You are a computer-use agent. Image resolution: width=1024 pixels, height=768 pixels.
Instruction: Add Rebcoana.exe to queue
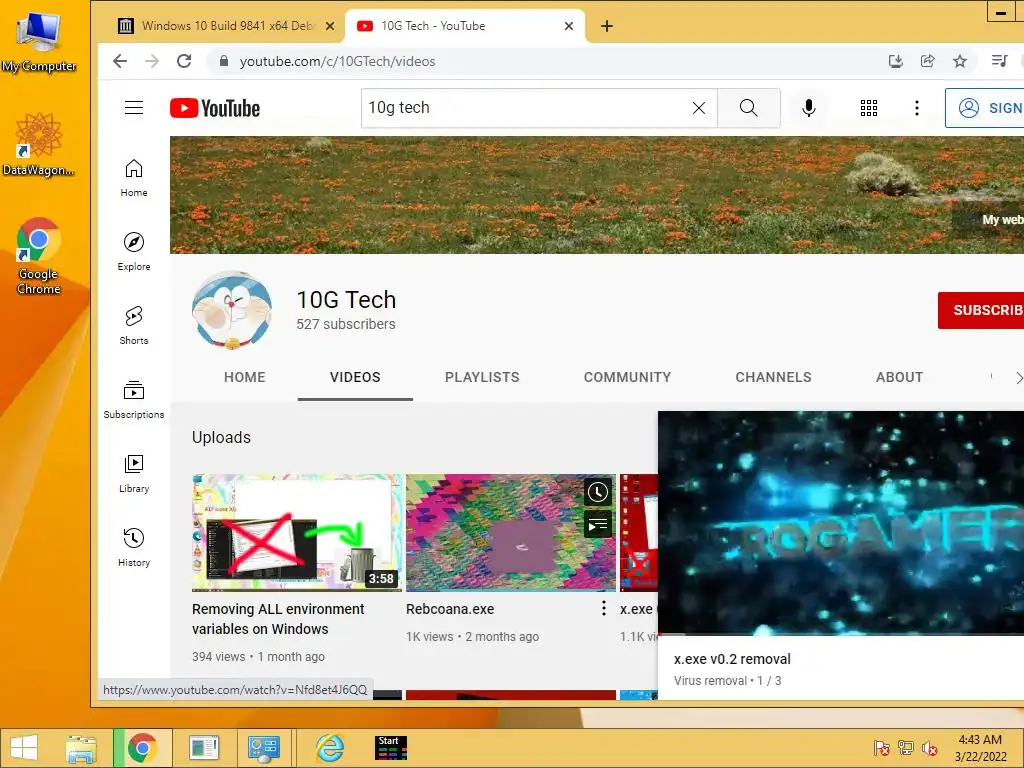pos(598,524)
